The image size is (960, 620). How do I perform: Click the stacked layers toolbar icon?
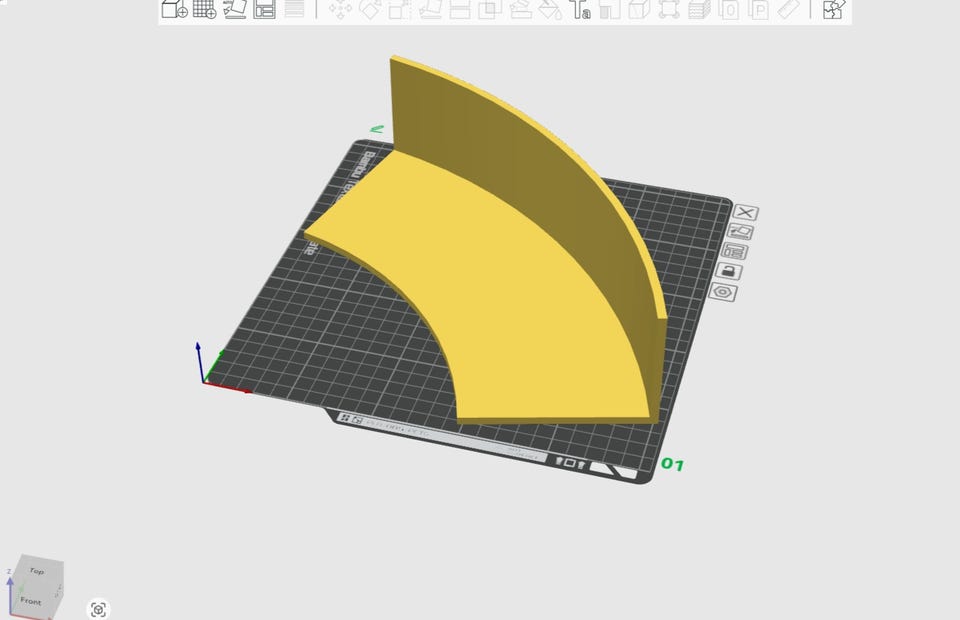tap(699, 10)
